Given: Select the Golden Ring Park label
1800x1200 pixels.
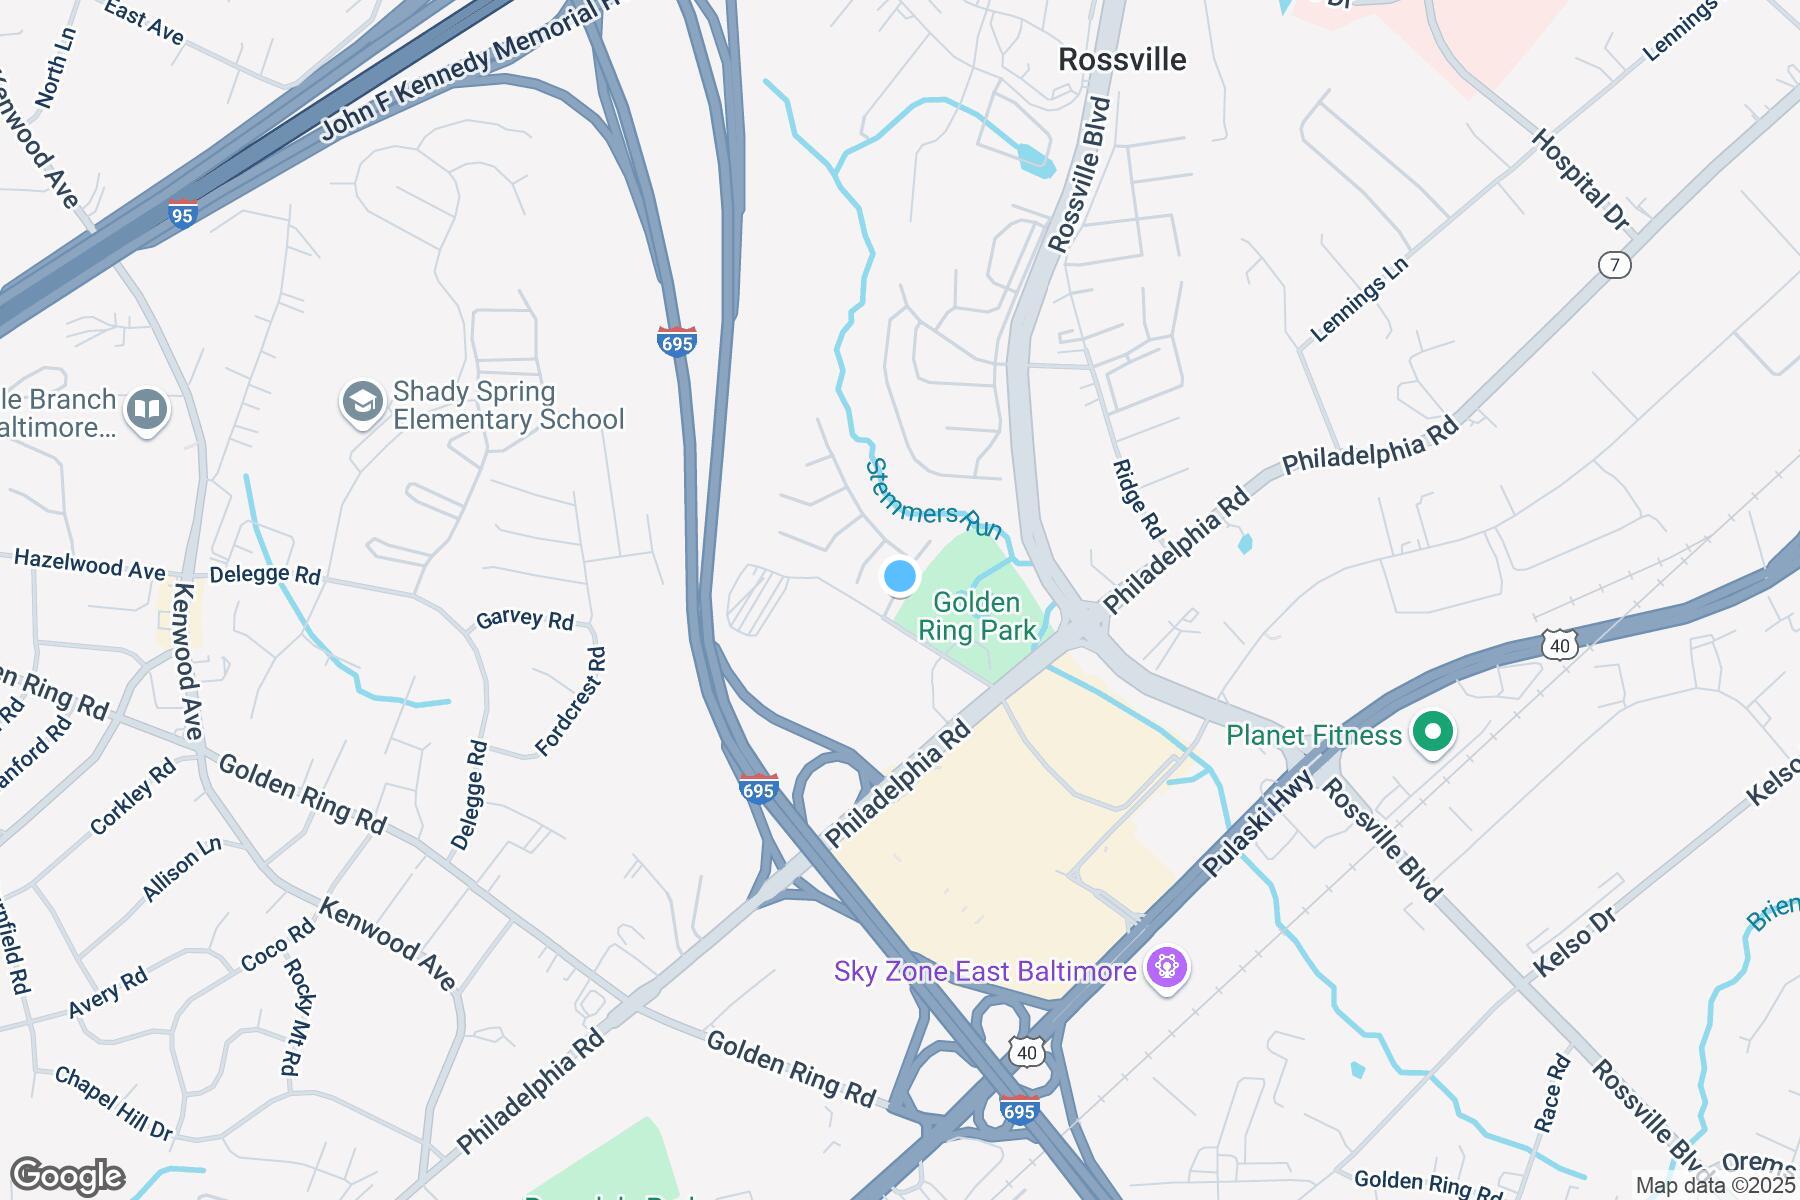Looking at the screenshot, I should (977, 616).
